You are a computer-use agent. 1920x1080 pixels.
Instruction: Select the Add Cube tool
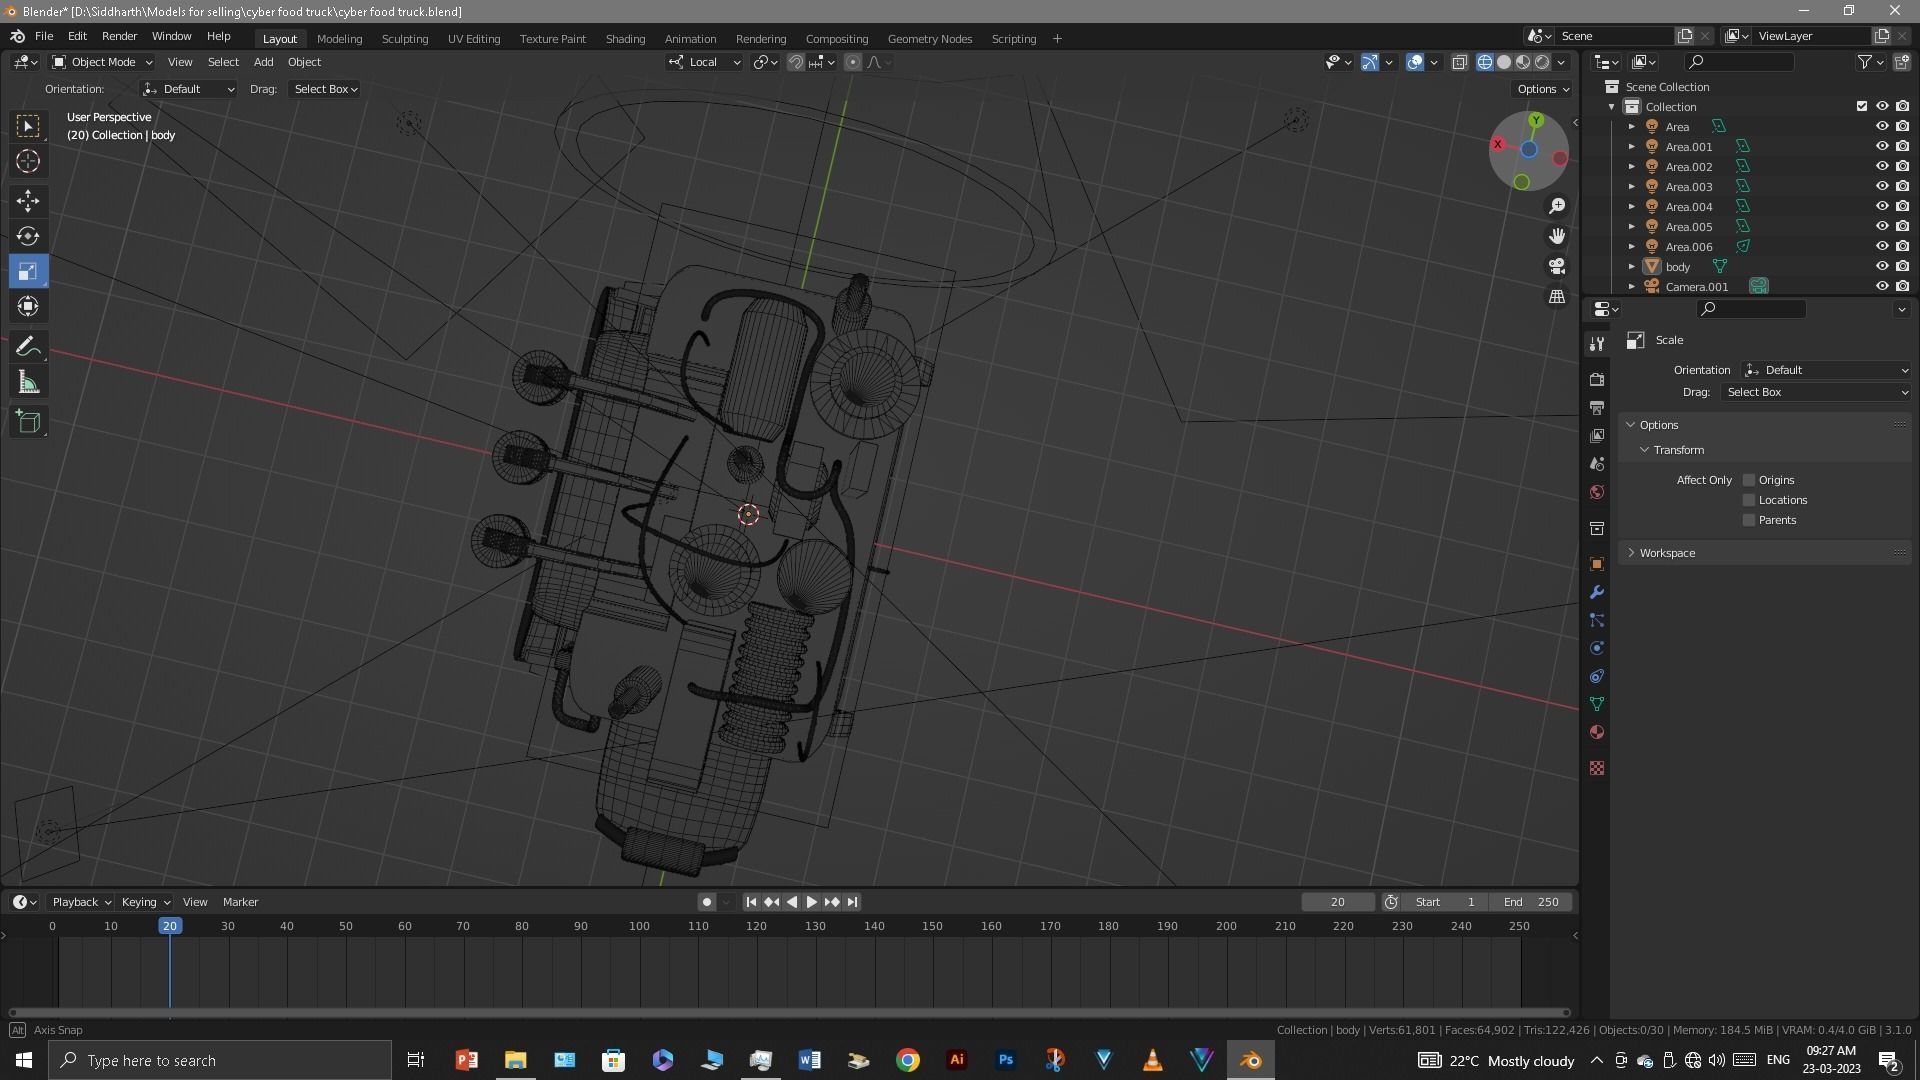28,422
